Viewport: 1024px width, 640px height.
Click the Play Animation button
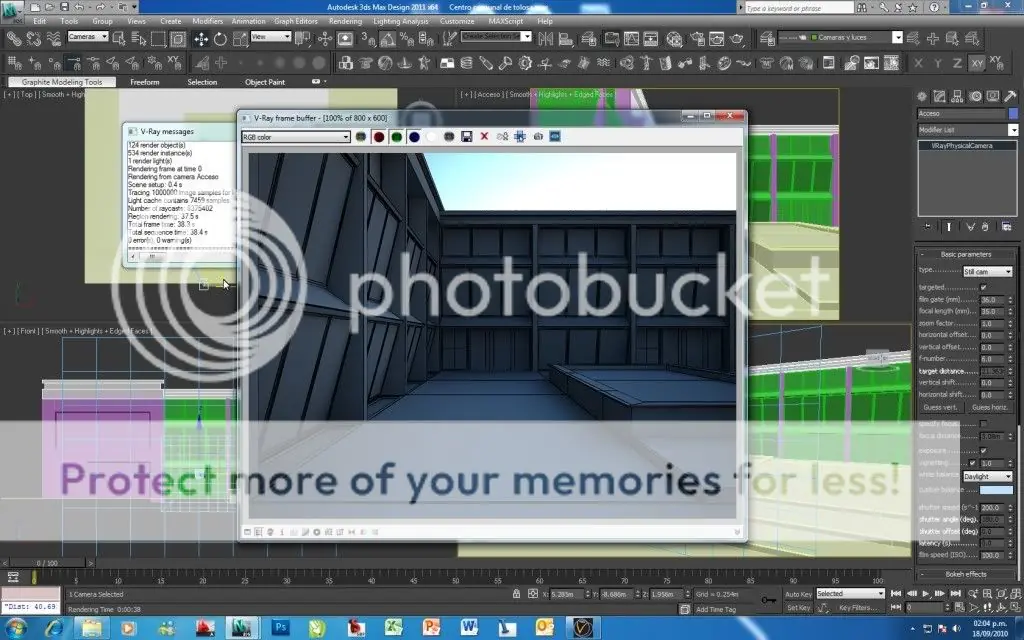click(925, 594)
